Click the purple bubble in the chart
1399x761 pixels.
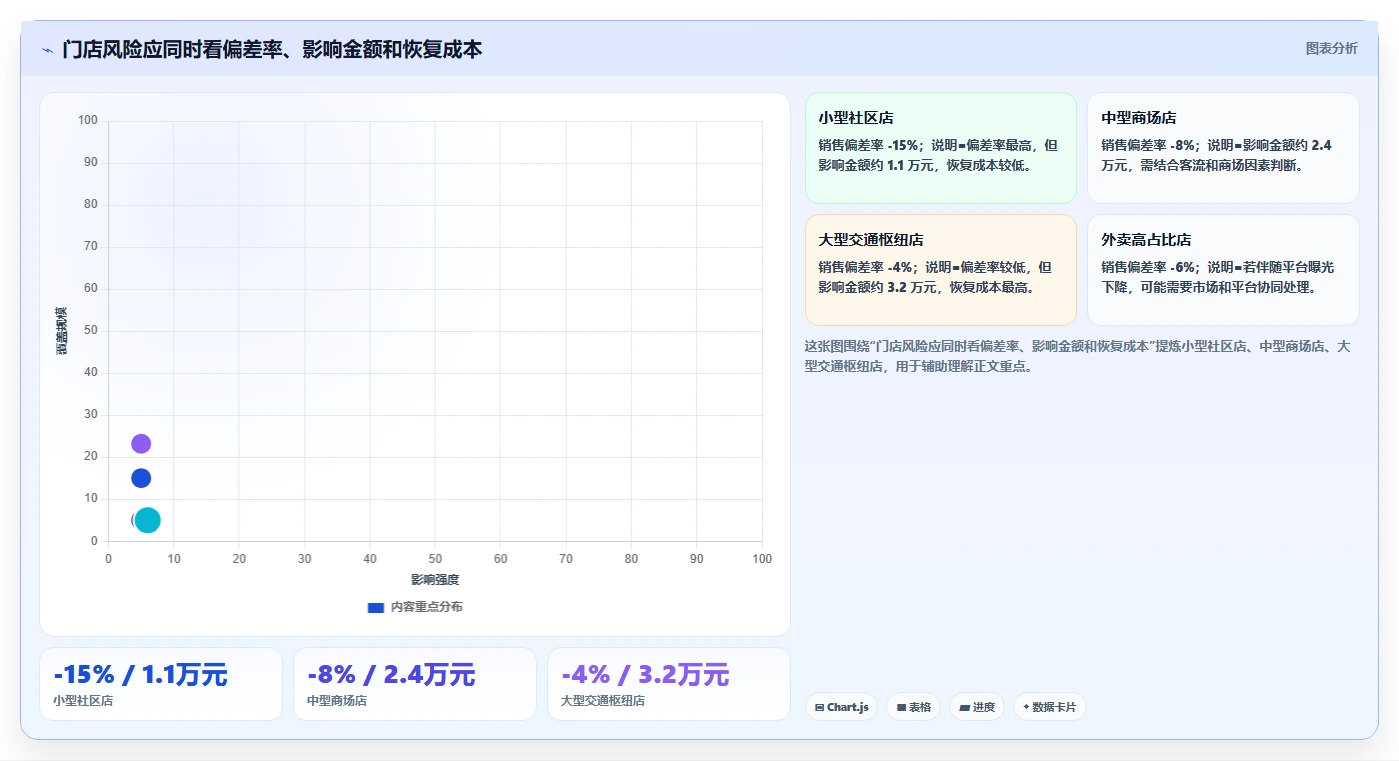pyautogui.click(x=141, y=443)
